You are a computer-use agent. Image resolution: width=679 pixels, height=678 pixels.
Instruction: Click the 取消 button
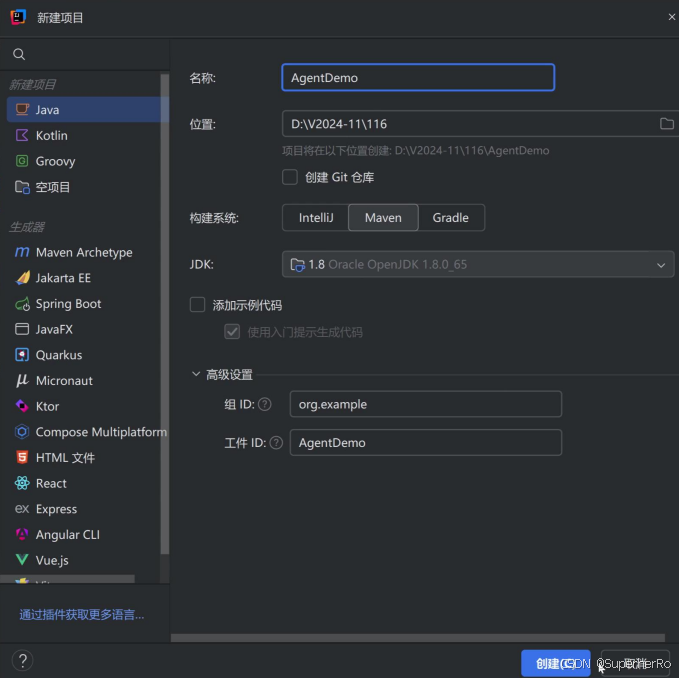tap(635, 663)
